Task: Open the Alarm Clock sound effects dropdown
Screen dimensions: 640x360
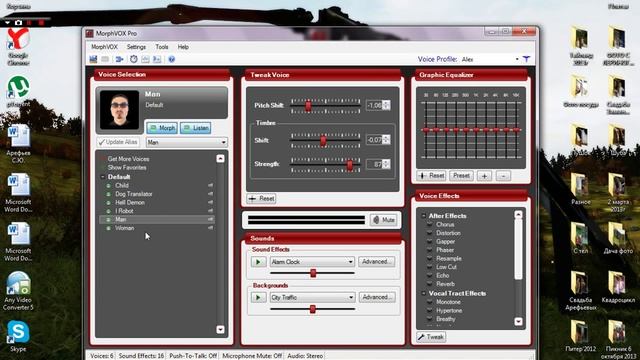Action: coord(312,262)
